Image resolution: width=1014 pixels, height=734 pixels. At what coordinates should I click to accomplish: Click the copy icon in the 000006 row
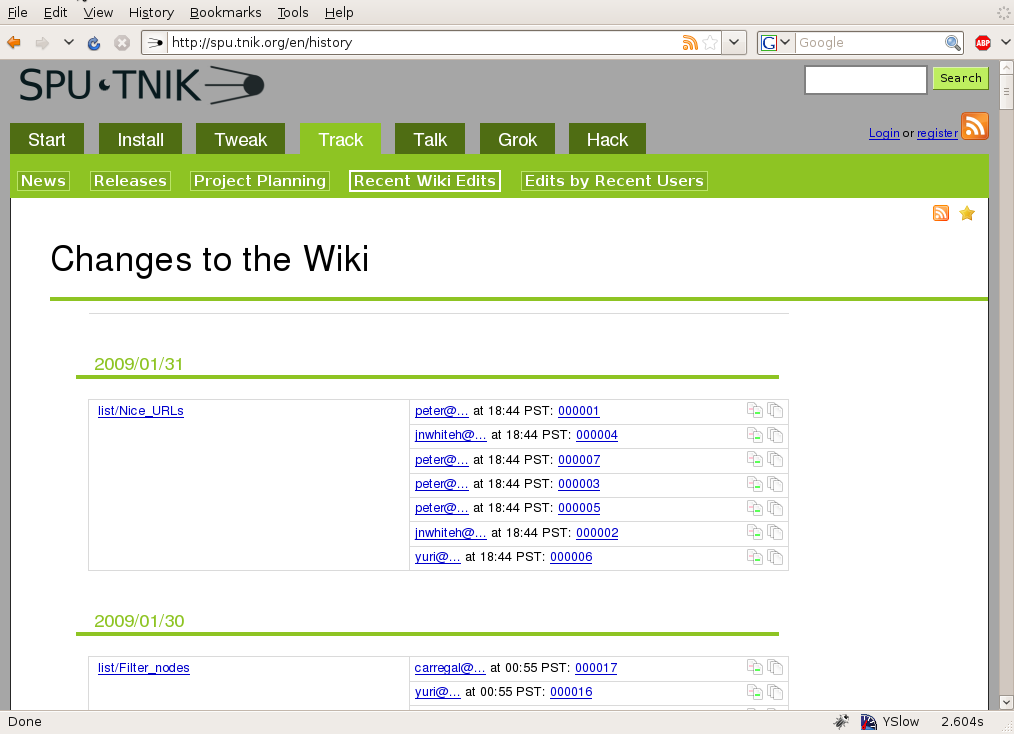(775, 557)
